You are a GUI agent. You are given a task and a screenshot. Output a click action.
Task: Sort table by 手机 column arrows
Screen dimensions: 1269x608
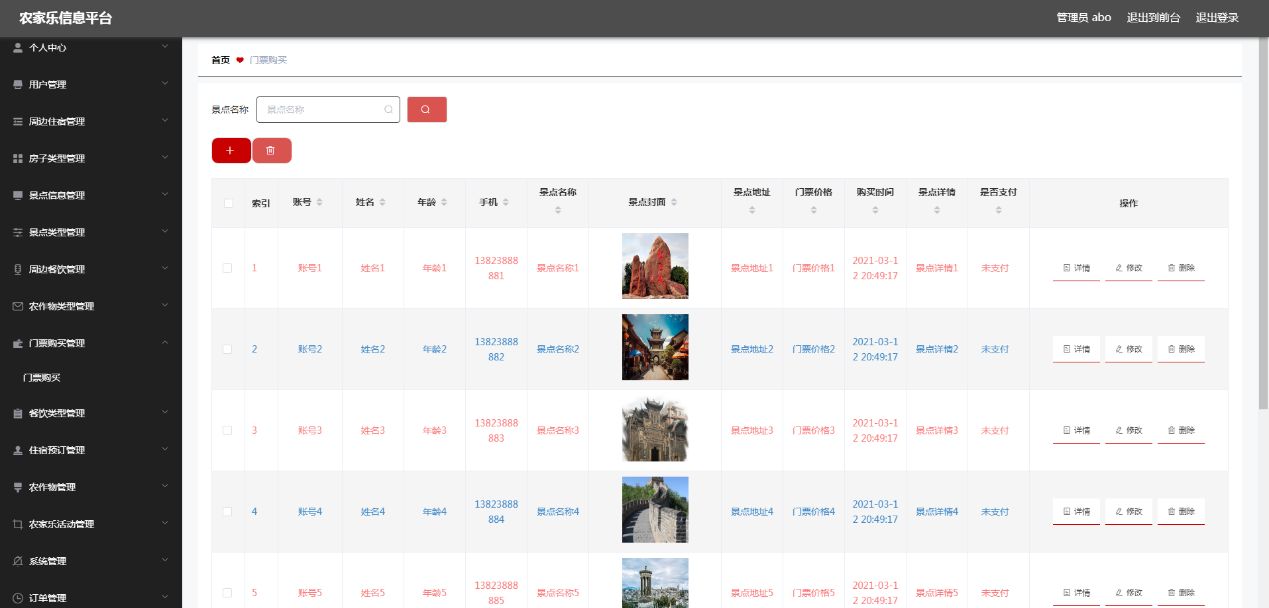tap(506, 203)
